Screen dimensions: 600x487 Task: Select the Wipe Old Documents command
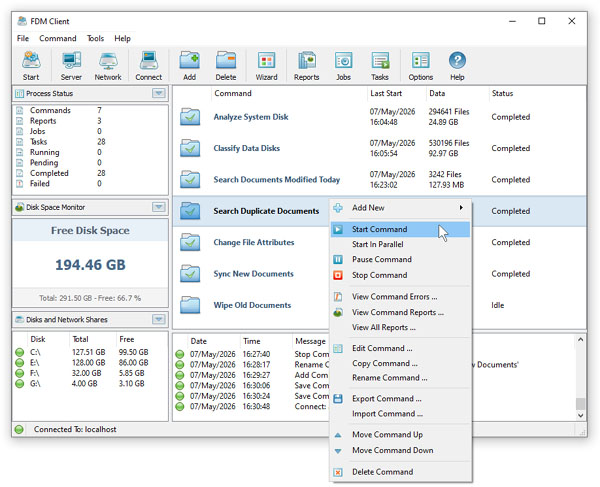pos(252,305)
